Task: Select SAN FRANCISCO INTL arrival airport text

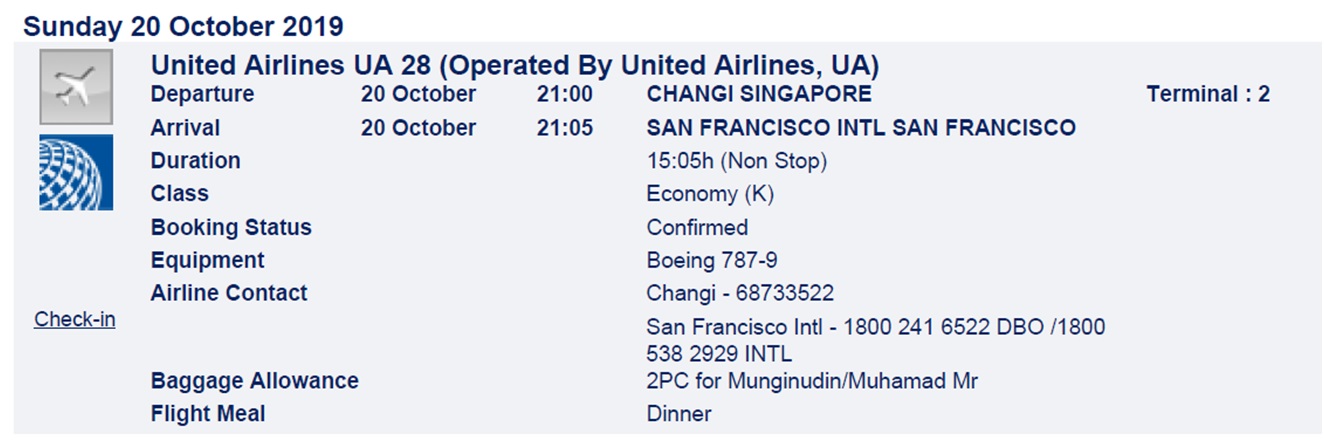Action: click(861, 128)
